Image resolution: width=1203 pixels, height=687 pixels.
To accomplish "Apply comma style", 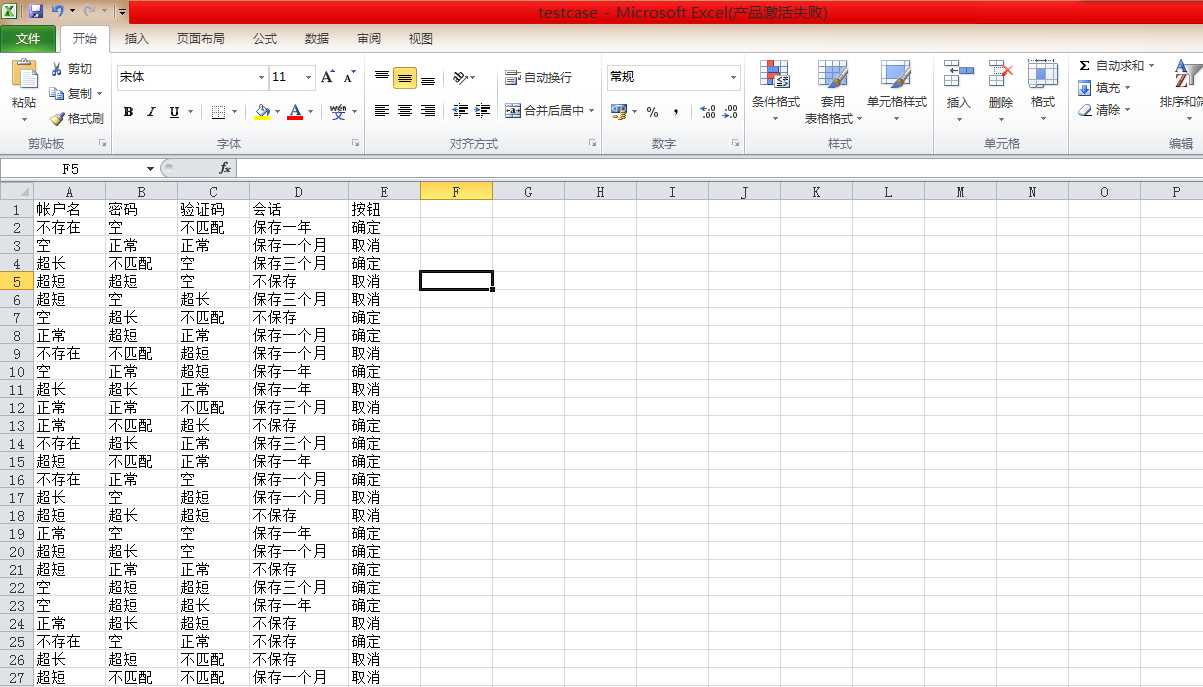I will (676, 112).
